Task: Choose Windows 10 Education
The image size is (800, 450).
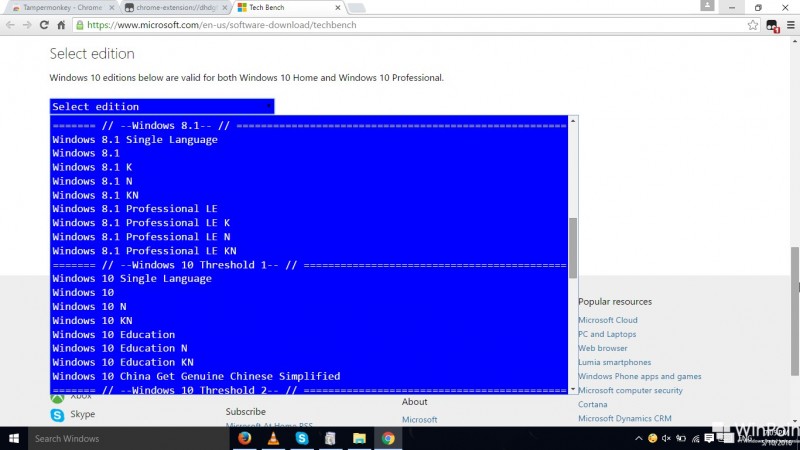Action: pyautogui.click(x=309, y=334)
